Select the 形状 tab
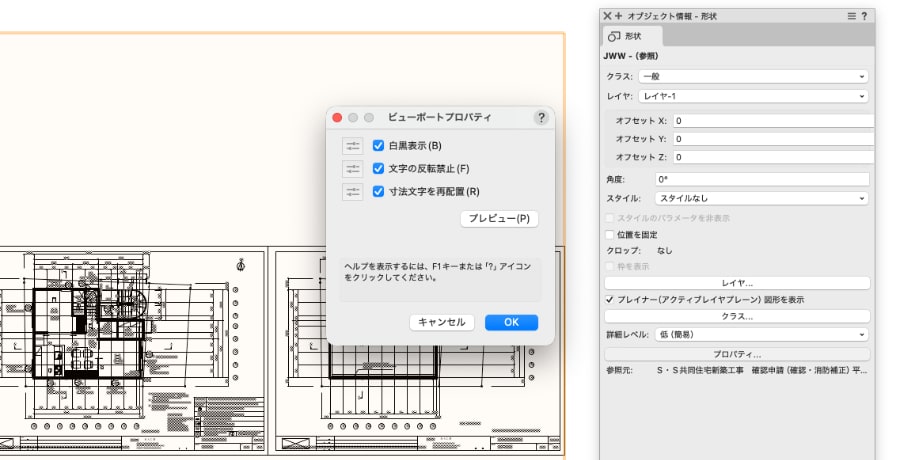The image size is (900, 460). (632, 36)
